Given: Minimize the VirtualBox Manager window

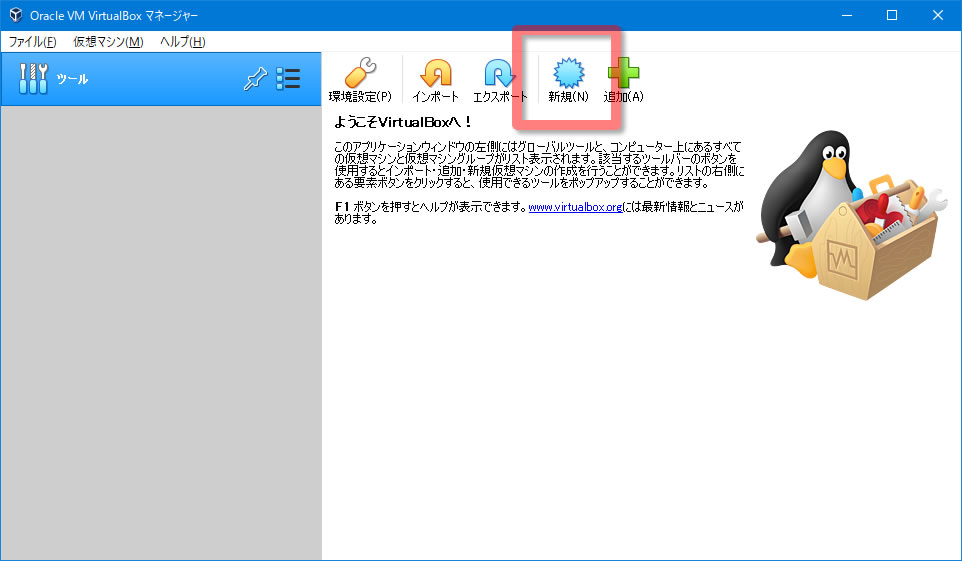Looking at the screenshot, I should [x=847, y=15].
